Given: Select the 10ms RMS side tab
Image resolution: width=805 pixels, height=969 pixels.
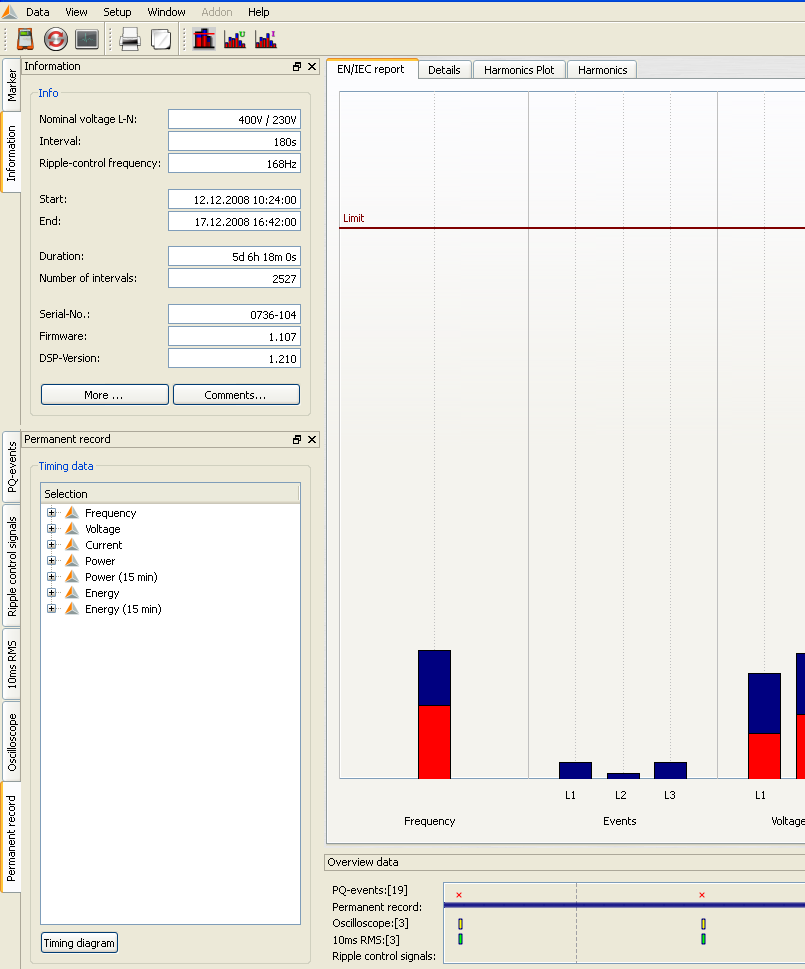Looking at the screenshot, I should pyautogui.click(x=11, y=664).
